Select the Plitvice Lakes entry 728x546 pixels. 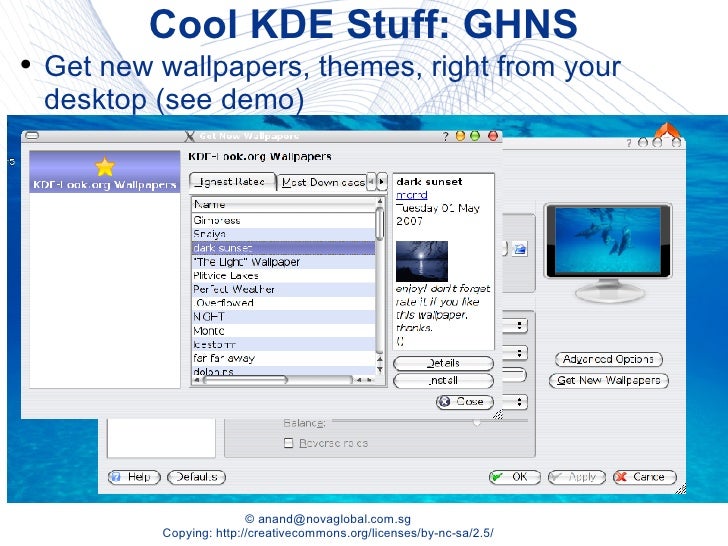point(284,276)
